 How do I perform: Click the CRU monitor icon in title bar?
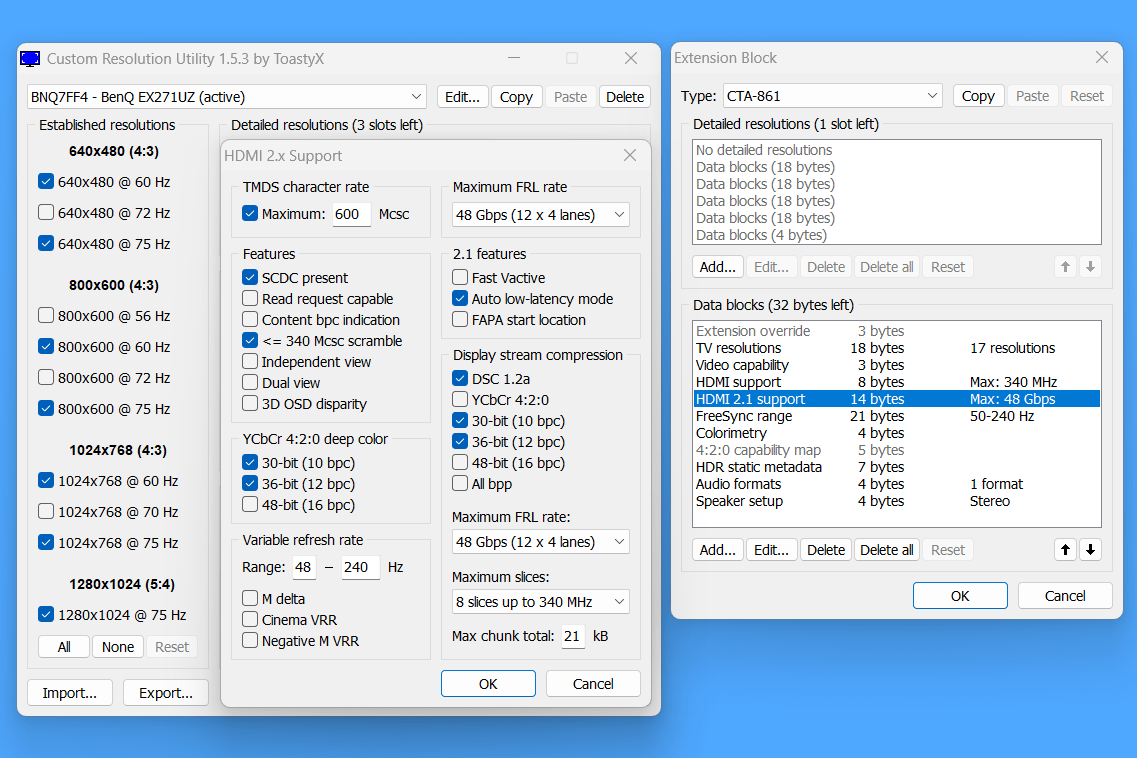[x=30, y=59]
